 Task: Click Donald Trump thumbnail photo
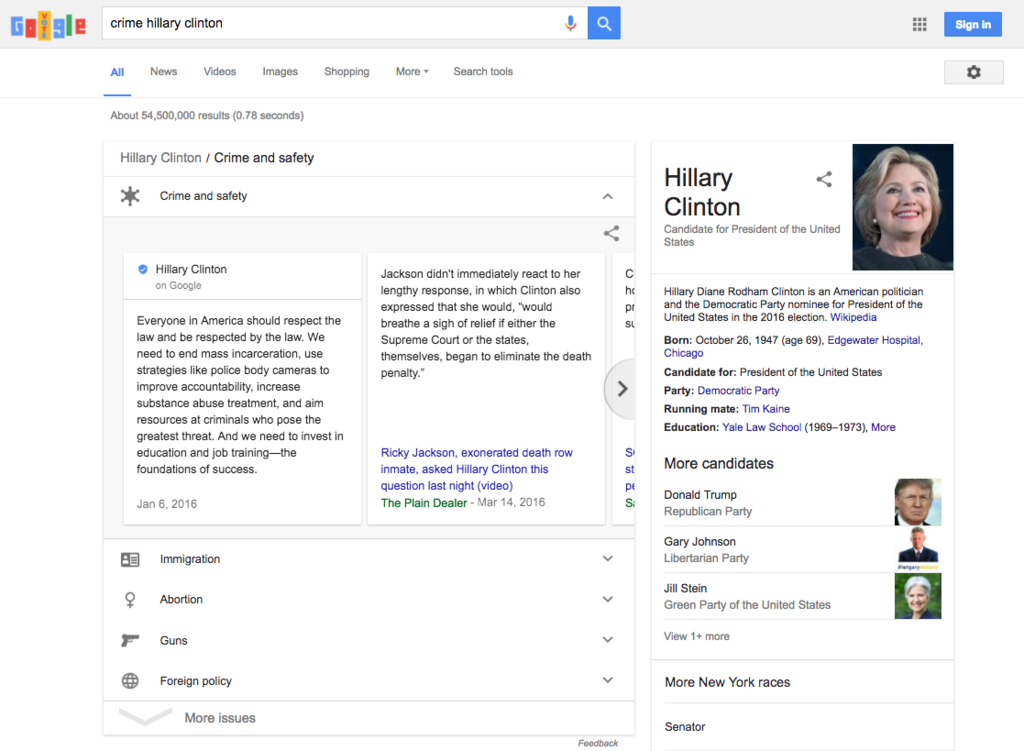tap(918, 502)
